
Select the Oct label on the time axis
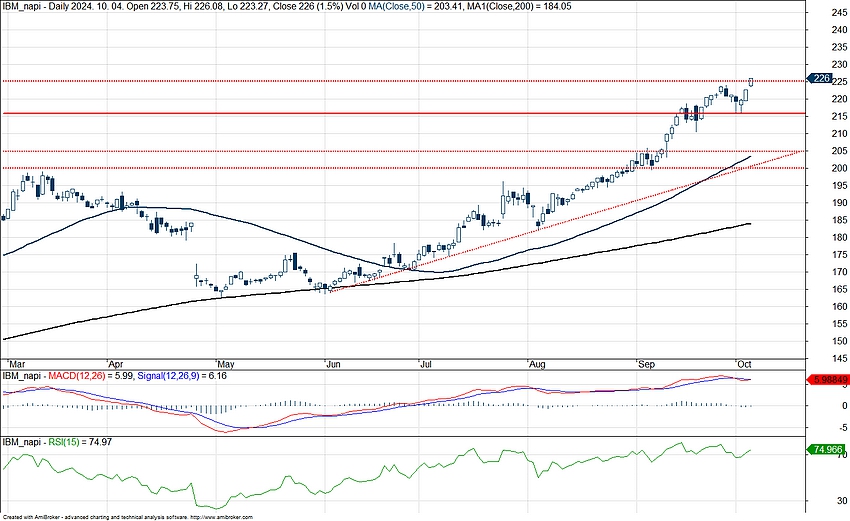click(744, 364)
